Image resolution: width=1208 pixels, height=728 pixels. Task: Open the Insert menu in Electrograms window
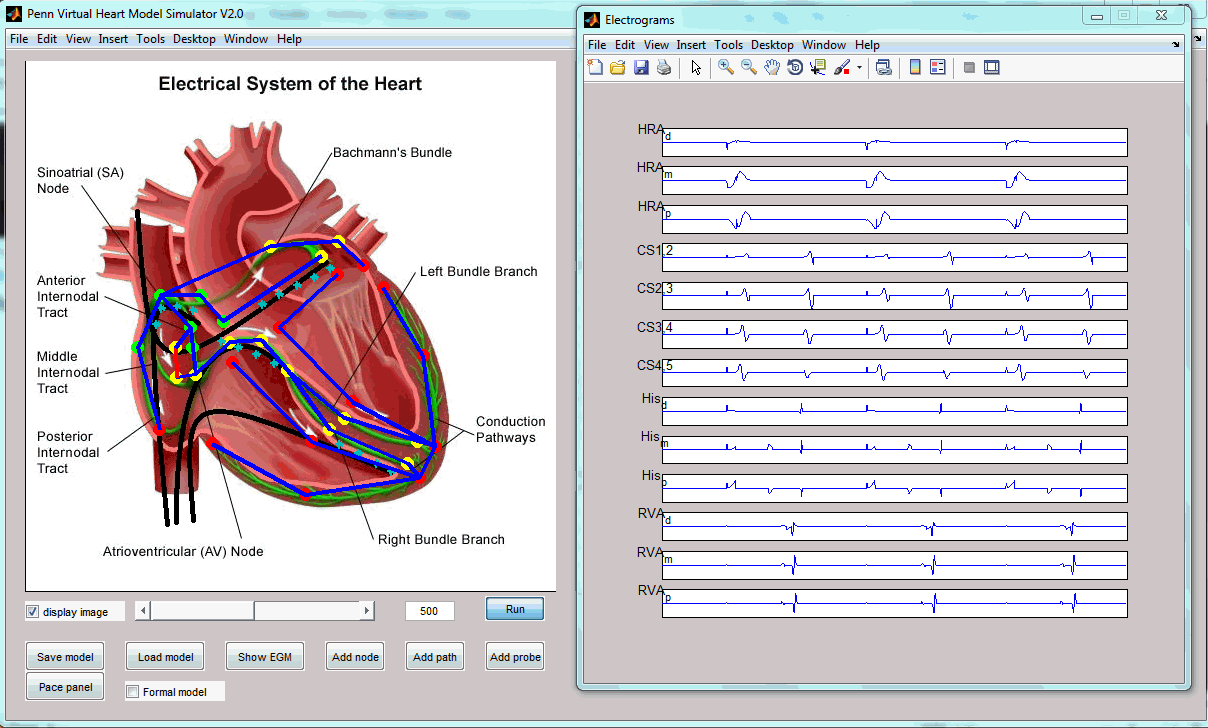click(691, 45)
